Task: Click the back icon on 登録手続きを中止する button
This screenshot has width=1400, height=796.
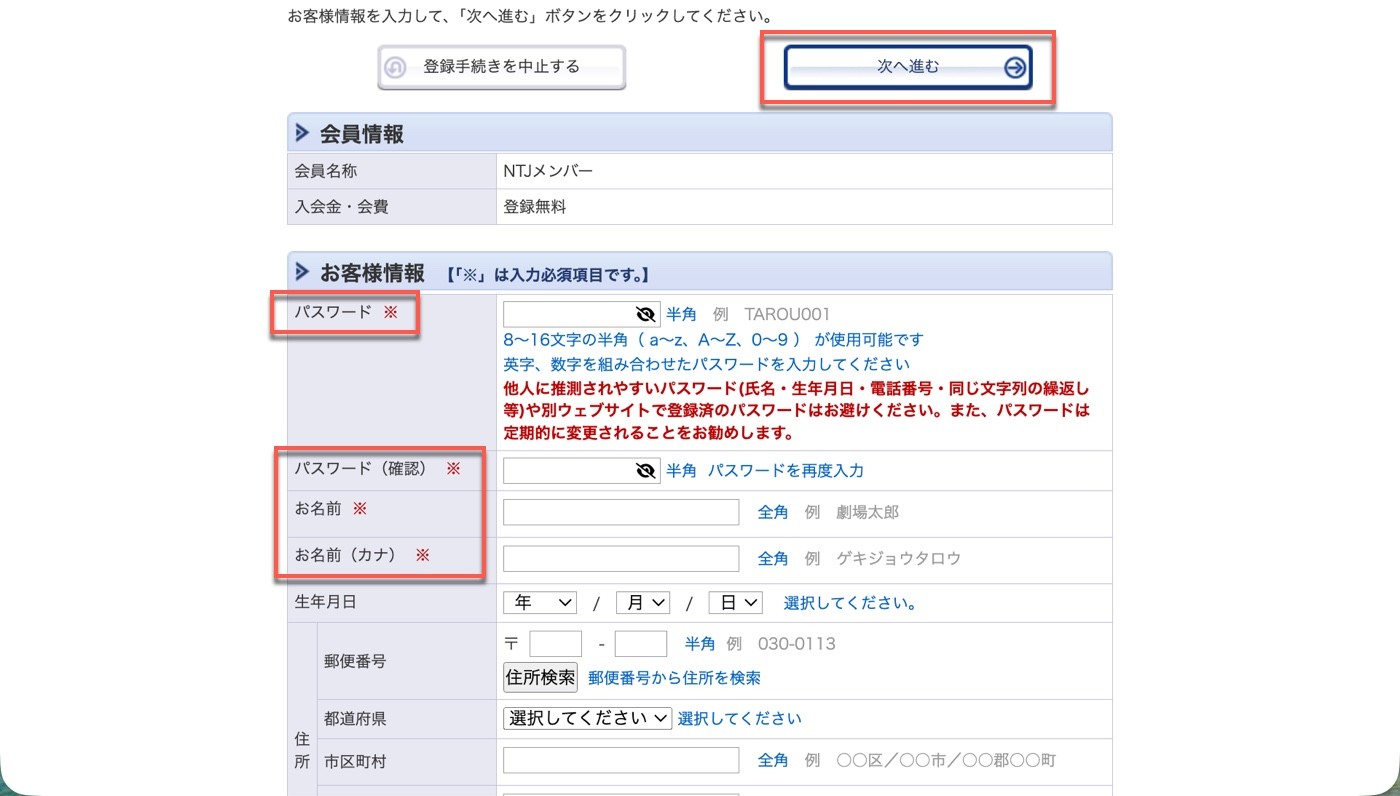Action: click(395, 68)
